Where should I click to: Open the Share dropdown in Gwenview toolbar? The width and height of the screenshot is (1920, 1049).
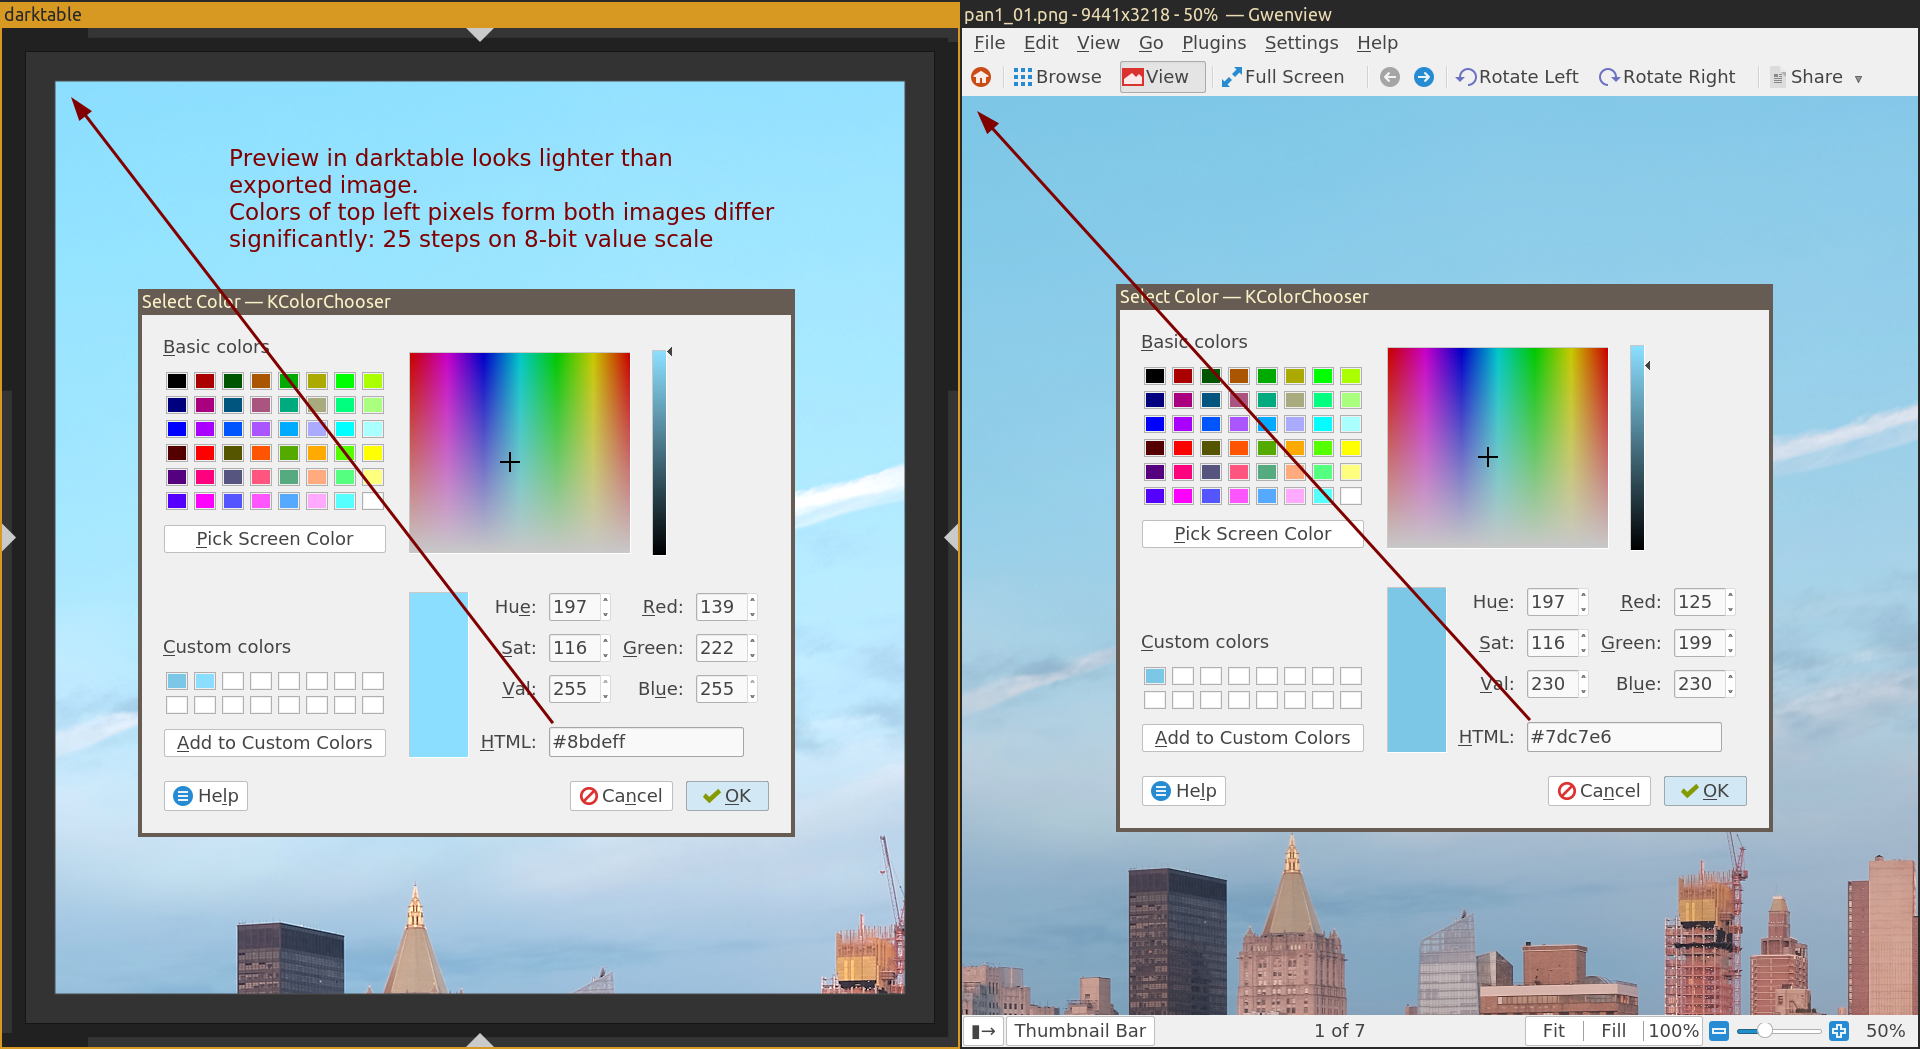click(1816, 77)
